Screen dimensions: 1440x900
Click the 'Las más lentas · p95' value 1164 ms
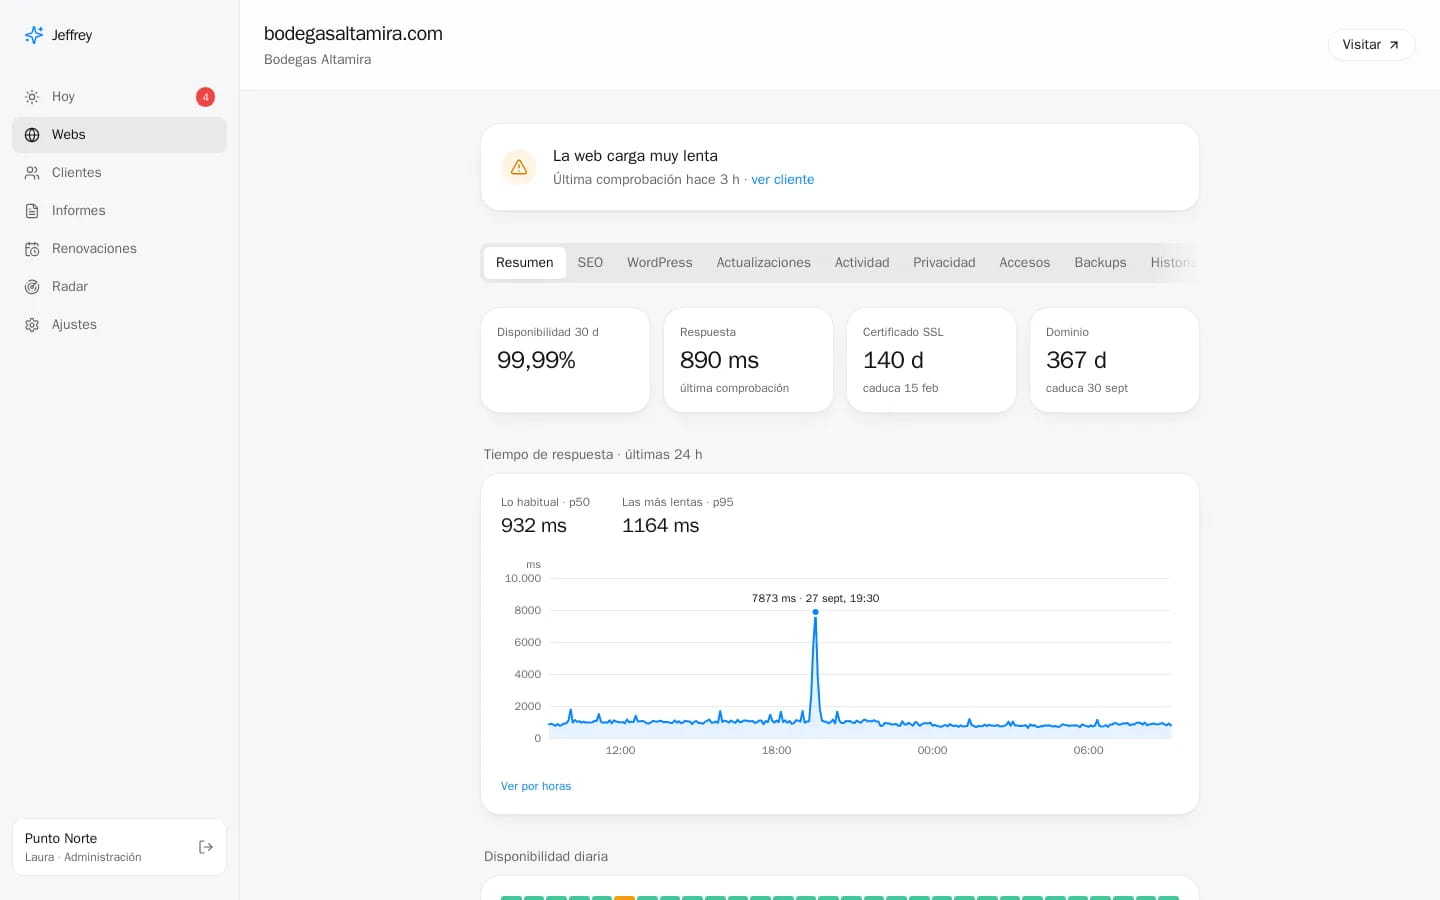coord(661,526)
